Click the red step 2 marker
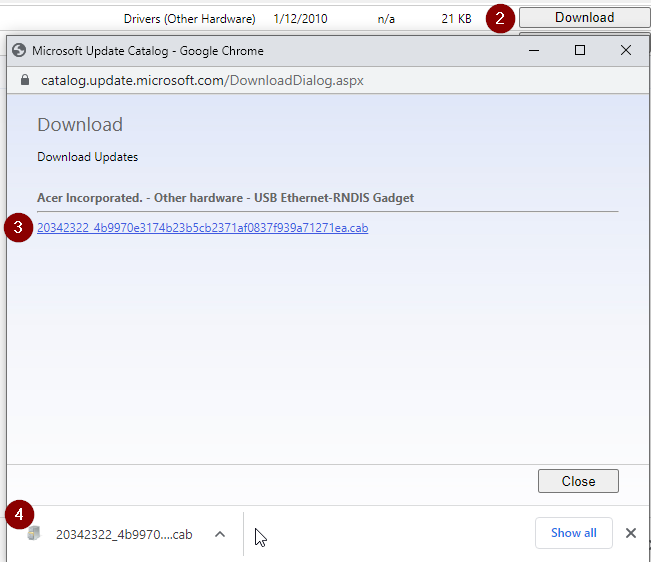The width and height of the screenshot is (651, 562). (x=502, y=19)
